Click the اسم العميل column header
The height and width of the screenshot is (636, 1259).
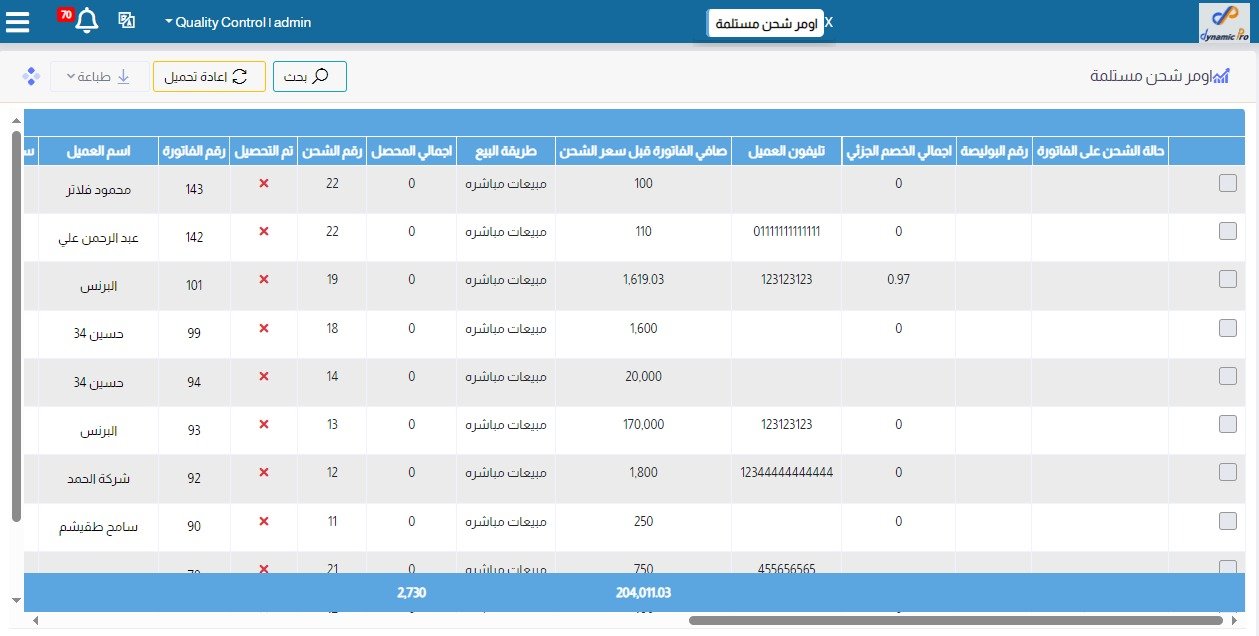[98, 152]
